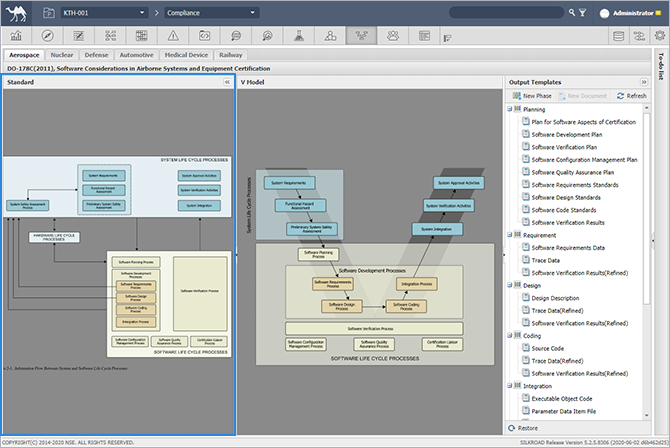The image size is (670, 448).
Task: Switch to the Defense tab
Action: coord(96,55)
